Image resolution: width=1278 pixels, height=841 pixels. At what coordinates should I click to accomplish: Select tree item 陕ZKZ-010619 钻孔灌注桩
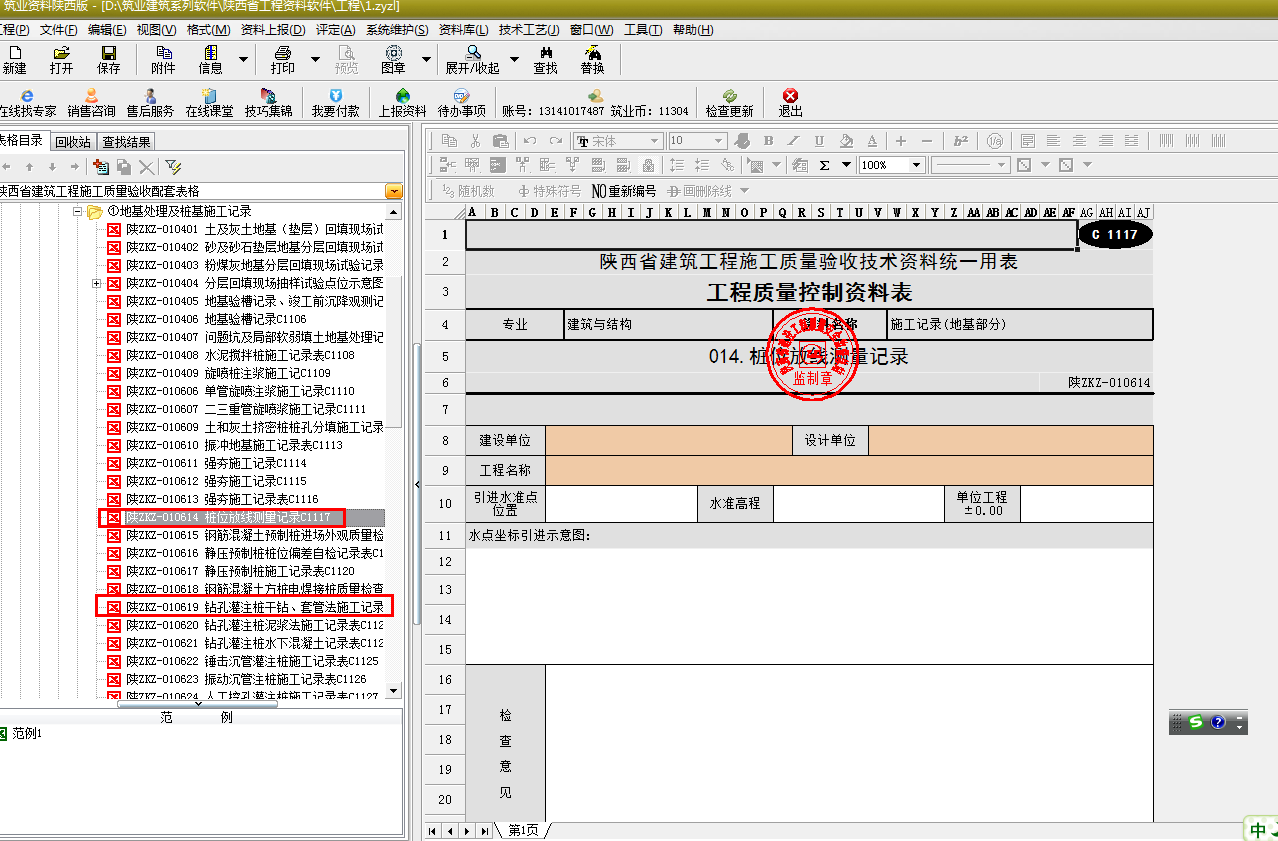coord(254,607)
